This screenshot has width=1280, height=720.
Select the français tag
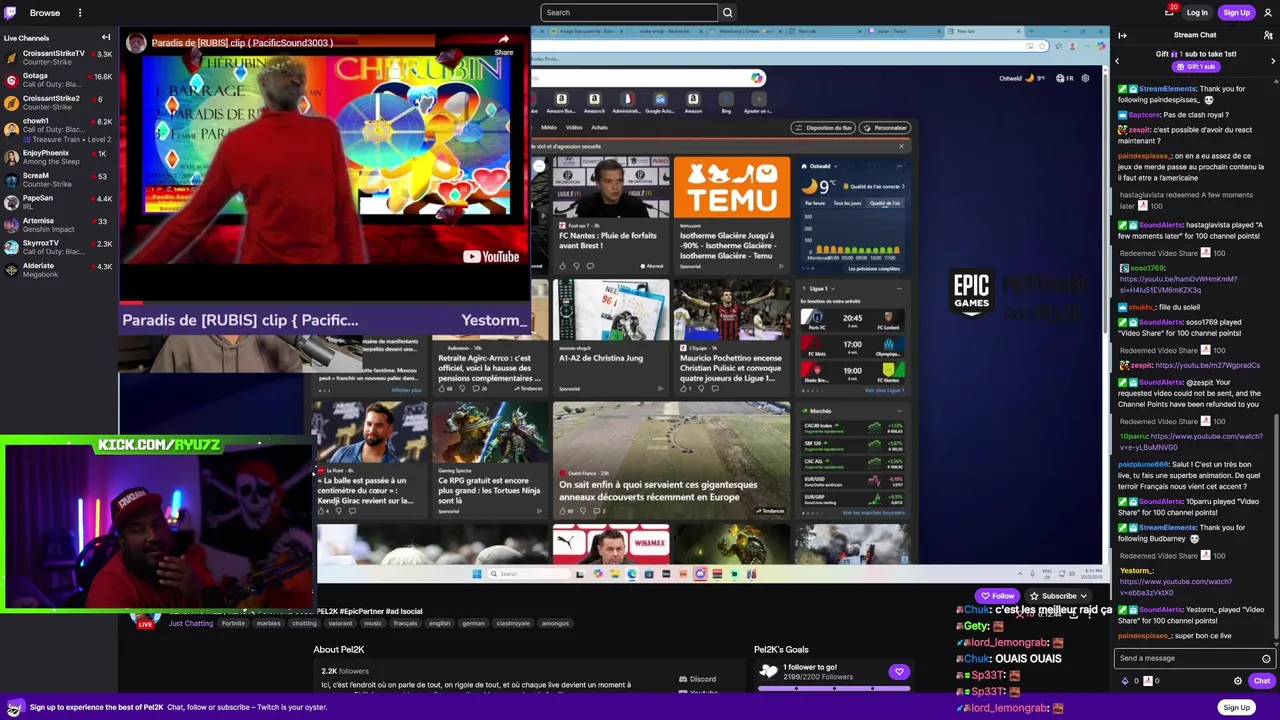405,623
